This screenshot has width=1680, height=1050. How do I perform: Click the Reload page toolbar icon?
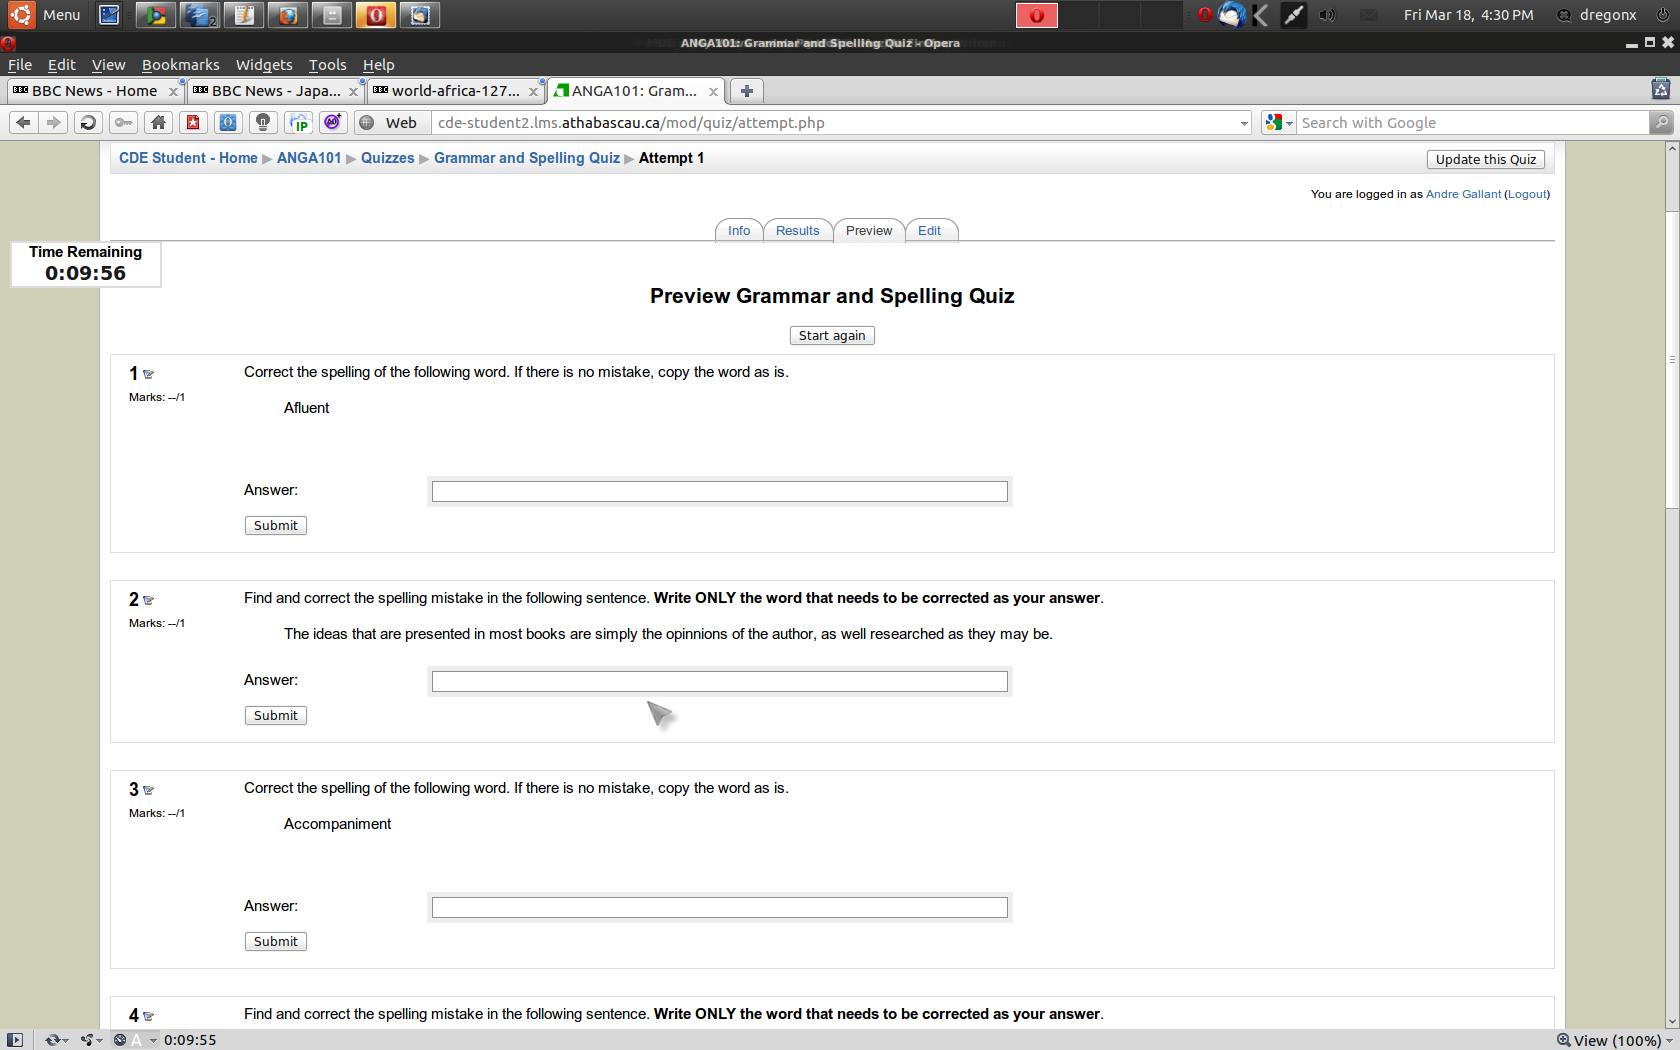tap(88, 122)
